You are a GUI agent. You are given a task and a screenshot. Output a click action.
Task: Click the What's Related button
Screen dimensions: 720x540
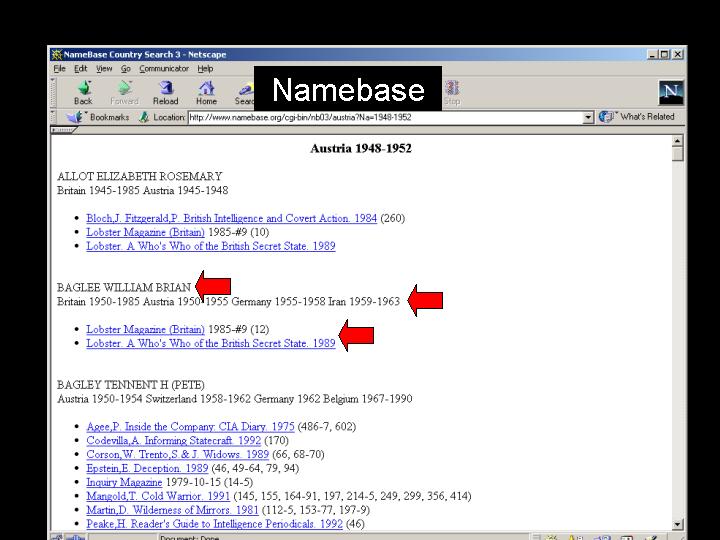[637, 117]
